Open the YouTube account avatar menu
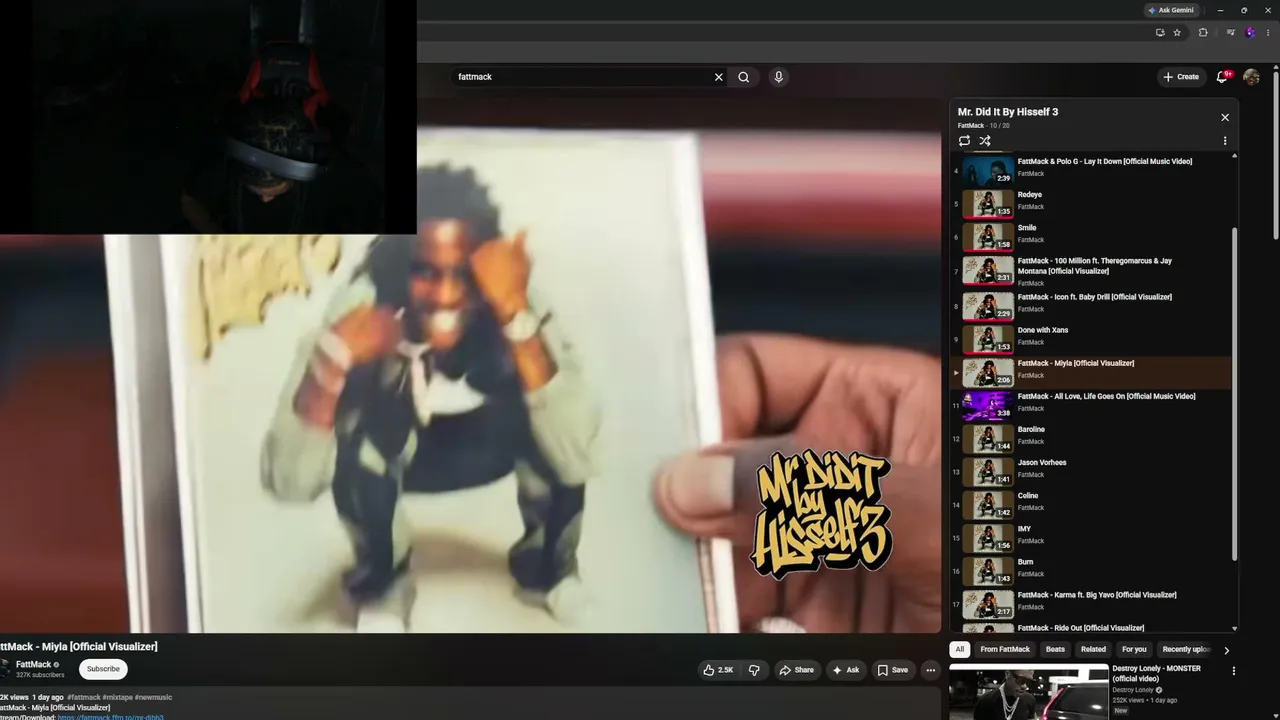The width and height of the screenshot is (1280, 720). (x=1251, y=77)
